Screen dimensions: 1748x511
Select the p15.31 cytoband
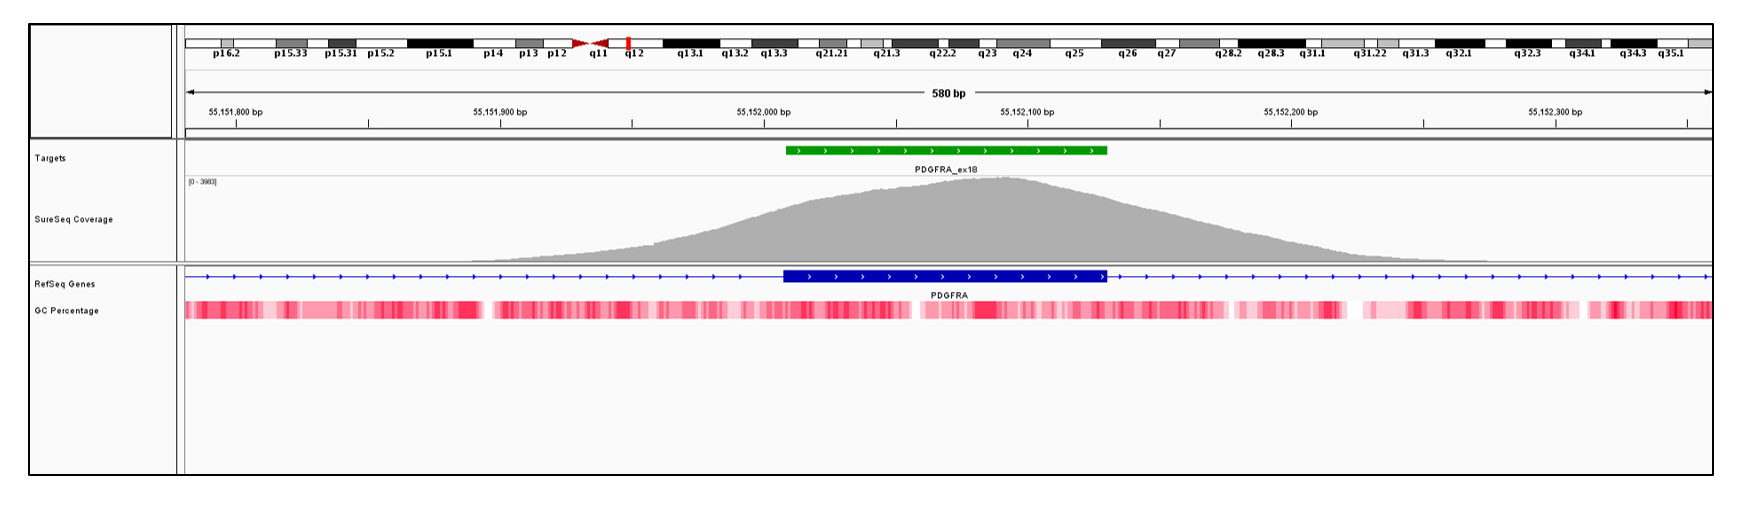point(341,53)
